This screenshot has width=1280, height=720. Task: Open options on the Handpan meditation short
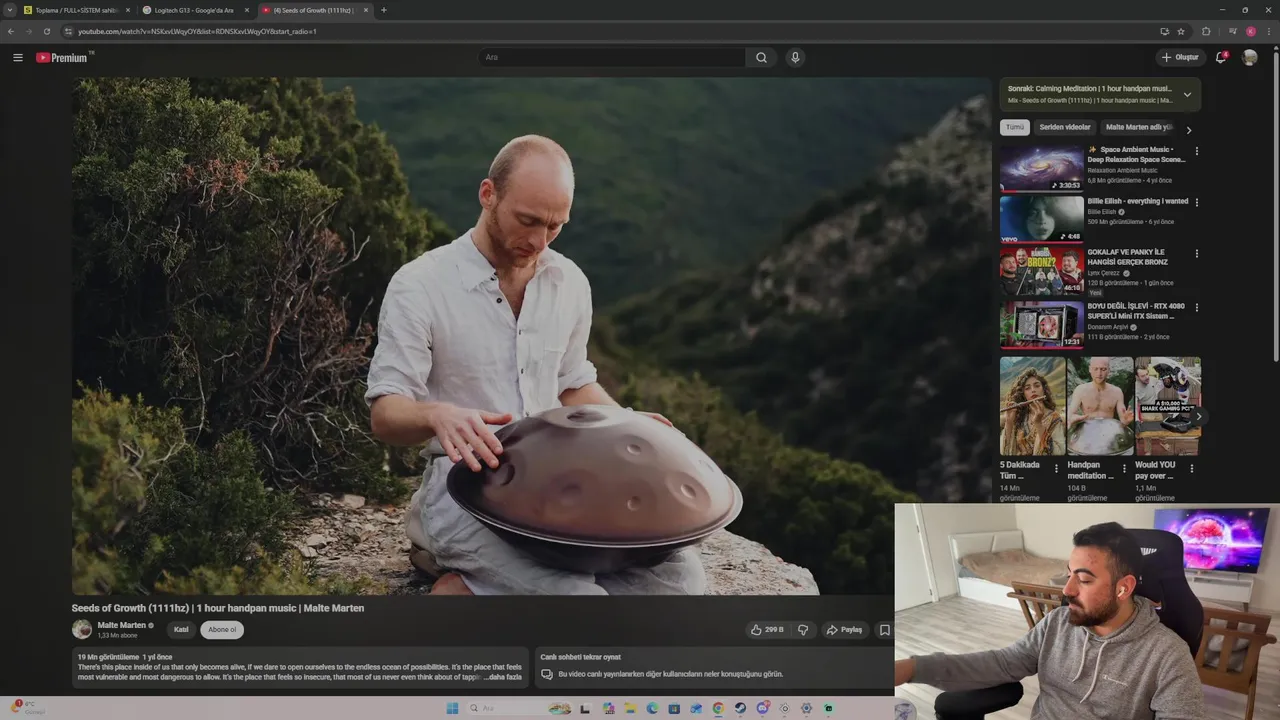click(1124, 467)
